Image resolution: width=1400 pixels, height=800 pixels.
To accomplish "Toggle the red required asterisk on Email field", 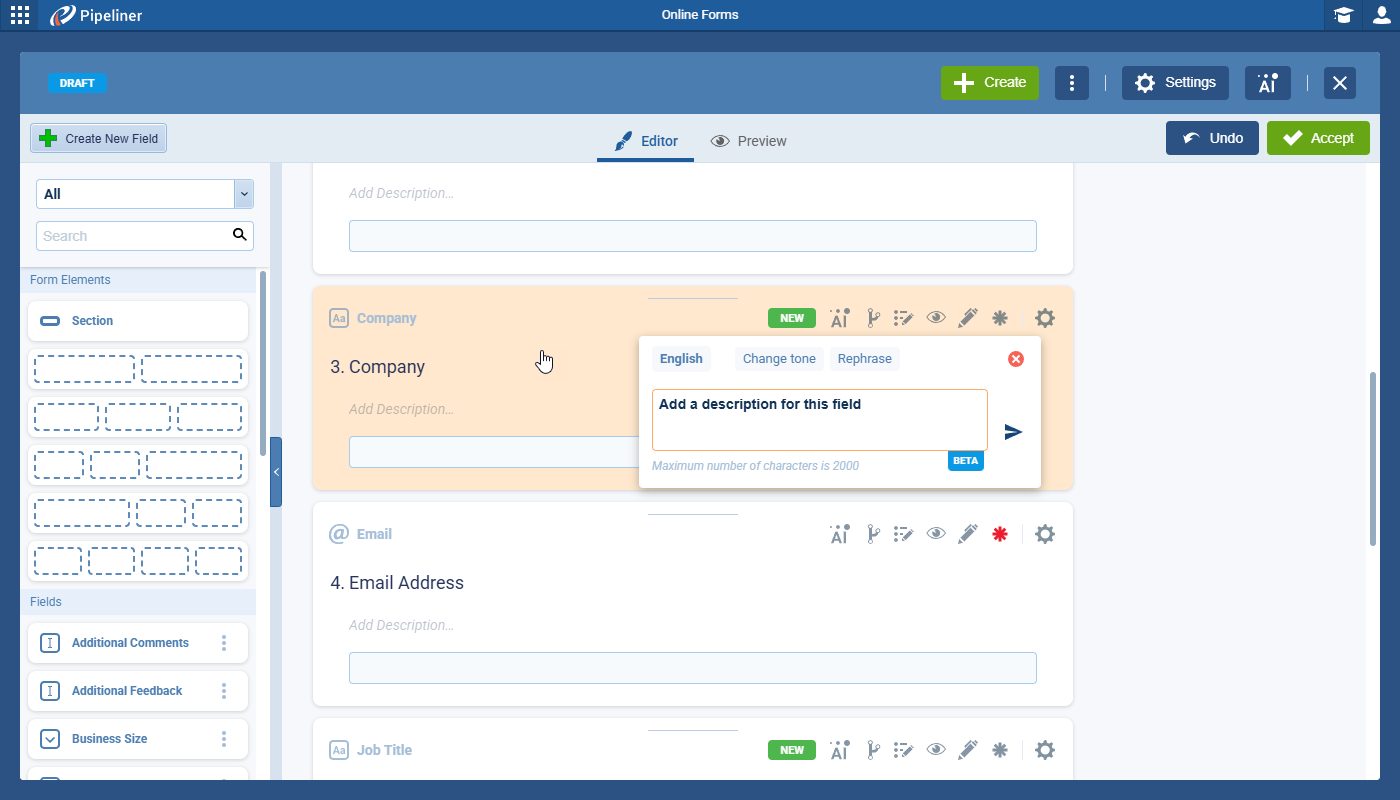I will tap(999, 534).
